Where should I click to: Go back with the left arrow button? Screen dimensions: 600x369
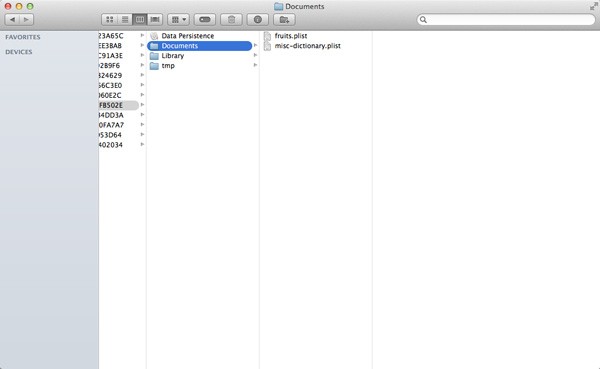[12, 20]
